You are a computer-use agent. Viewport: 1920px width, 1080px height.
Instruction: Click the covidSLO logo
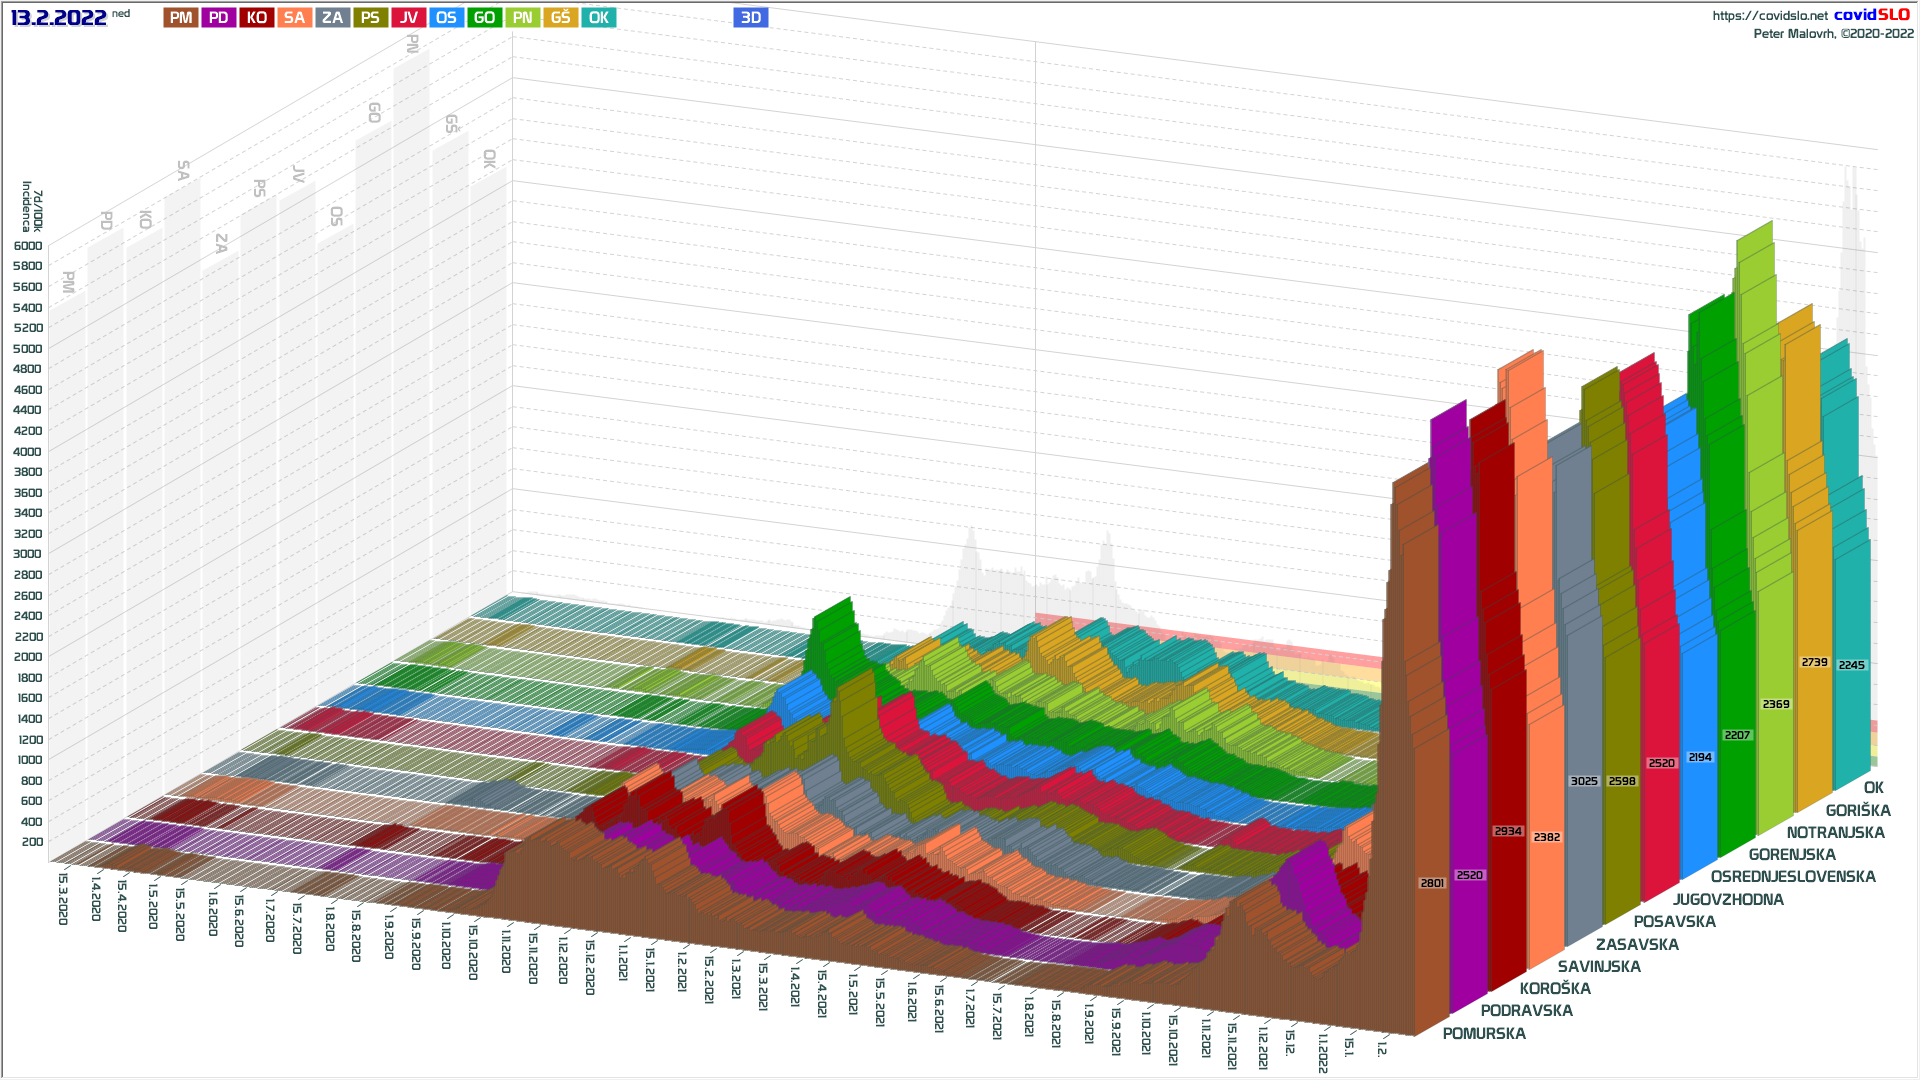[1871, 14]
